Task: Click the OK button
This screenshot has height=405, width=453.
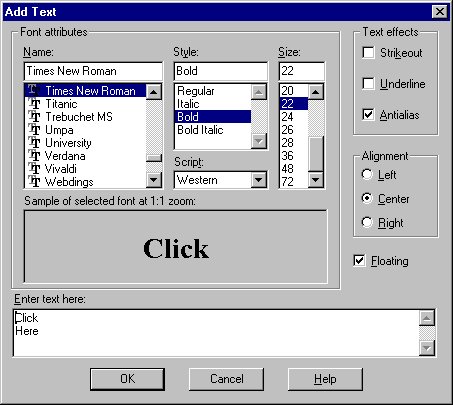Action: [x=127, y=379]
